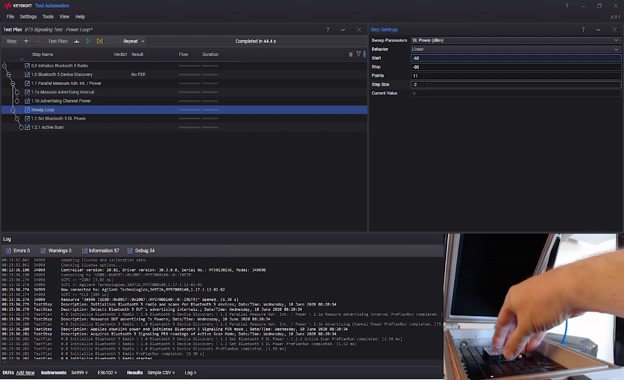
Task: Toggle checkbox for 1.1b Advertising Channel Power
Action: coord(27,101)
